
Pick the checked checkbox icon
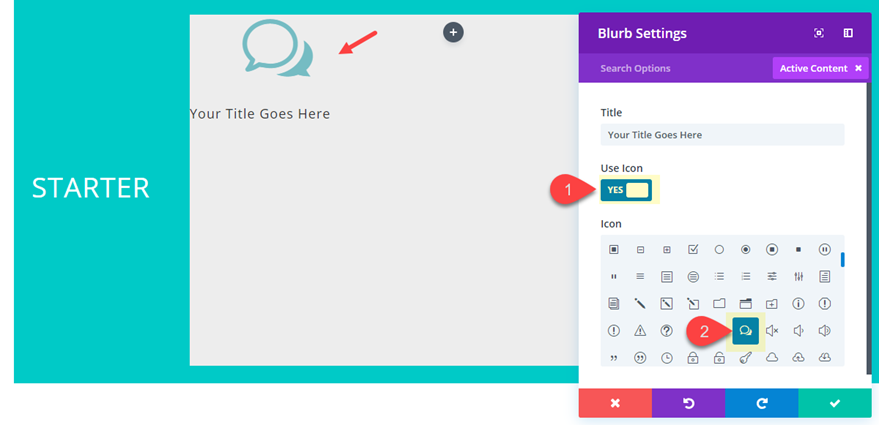(693, 250)
